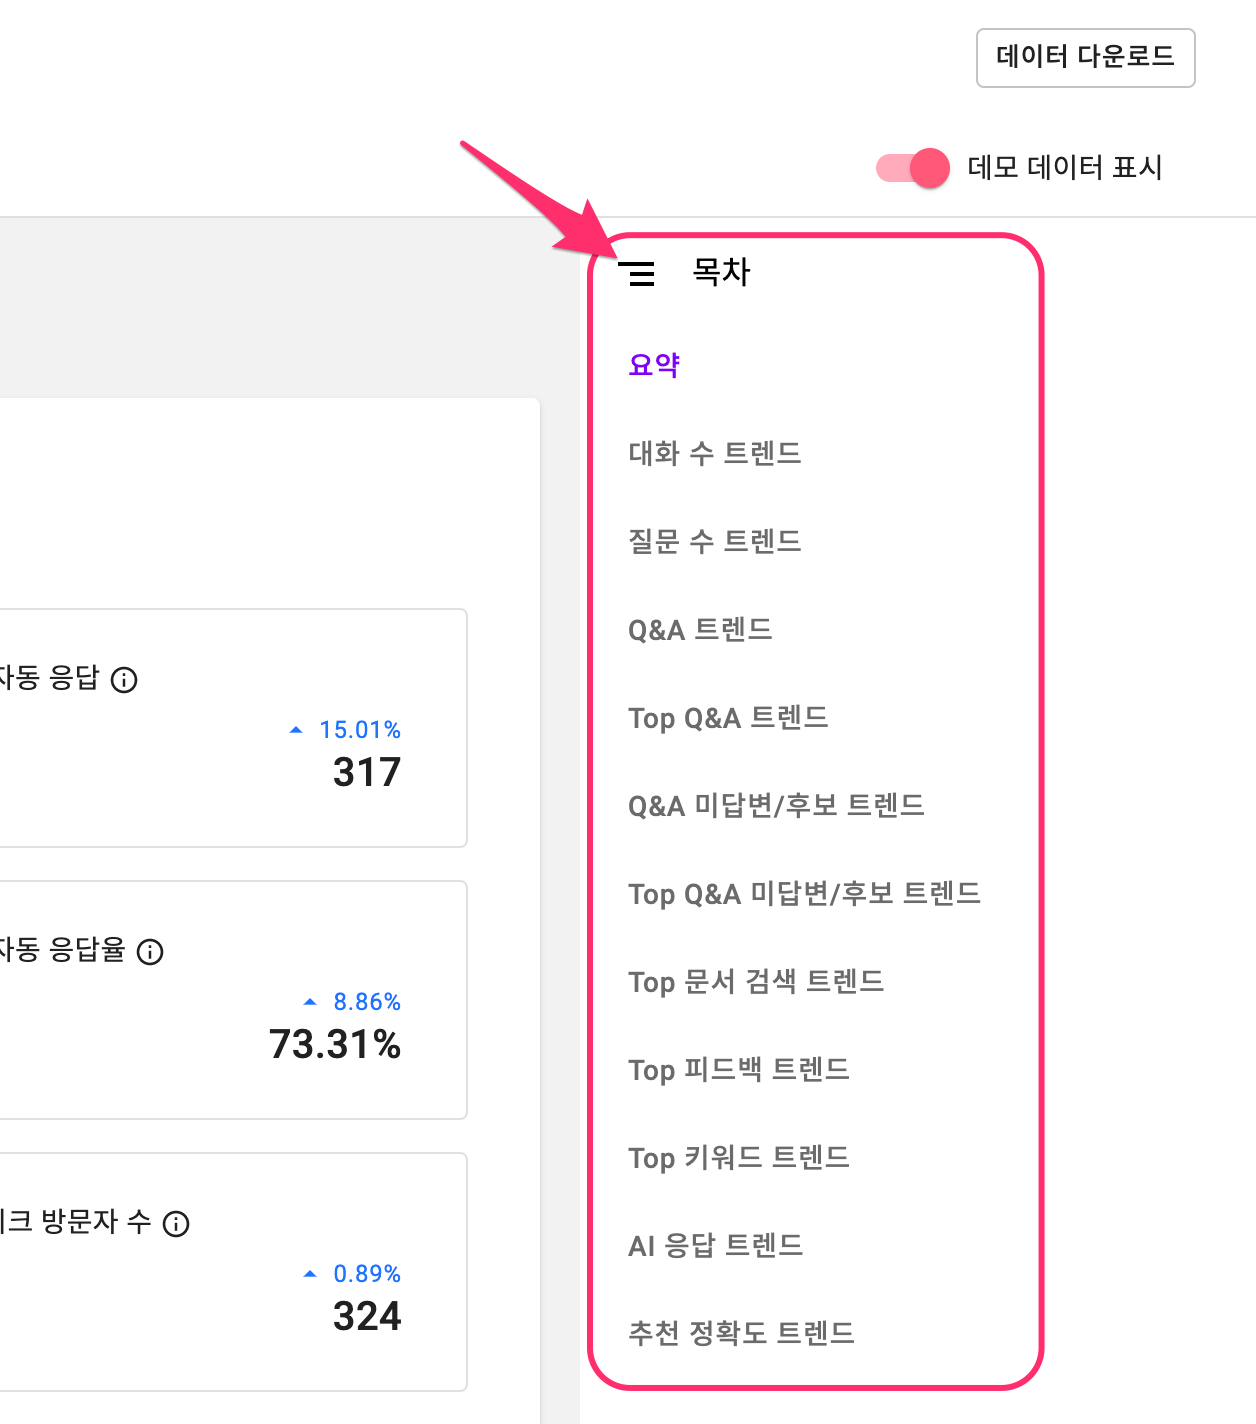This screenshot has height=1424, width=1256.
Task: Select Q&A 미답변/후보 트렌드 entry
Action: click(776, 806)
